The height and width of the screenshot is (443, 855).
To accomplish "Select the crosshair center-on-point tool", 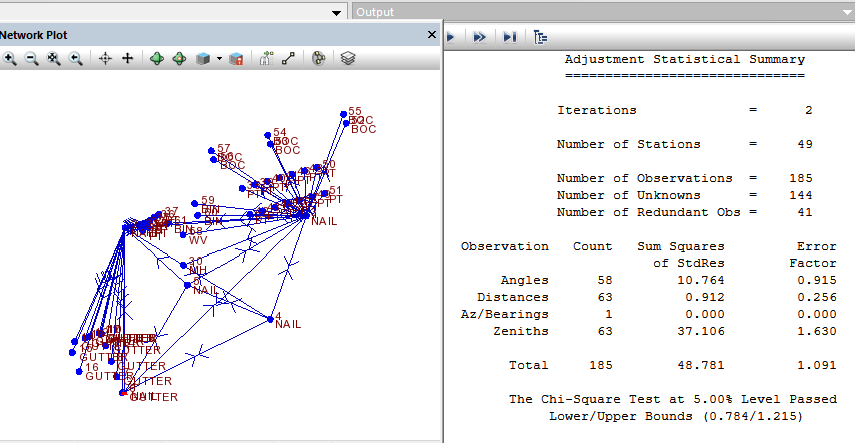I will point(105,59).
